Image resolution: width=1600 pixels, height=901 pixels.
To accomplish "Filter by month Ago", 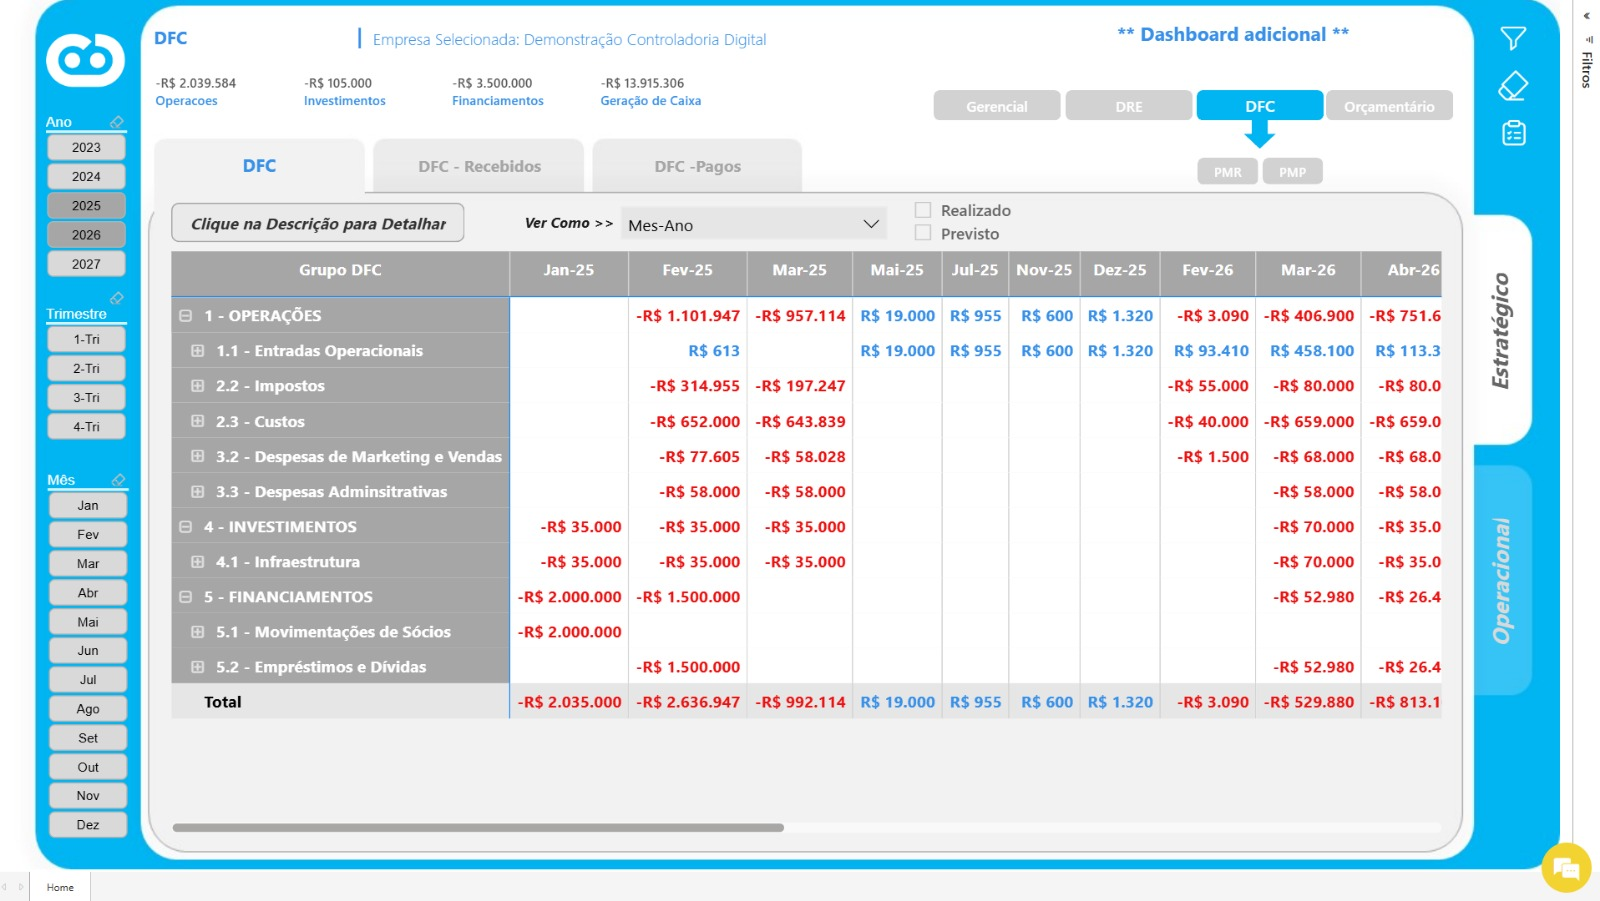I will 88,708.
